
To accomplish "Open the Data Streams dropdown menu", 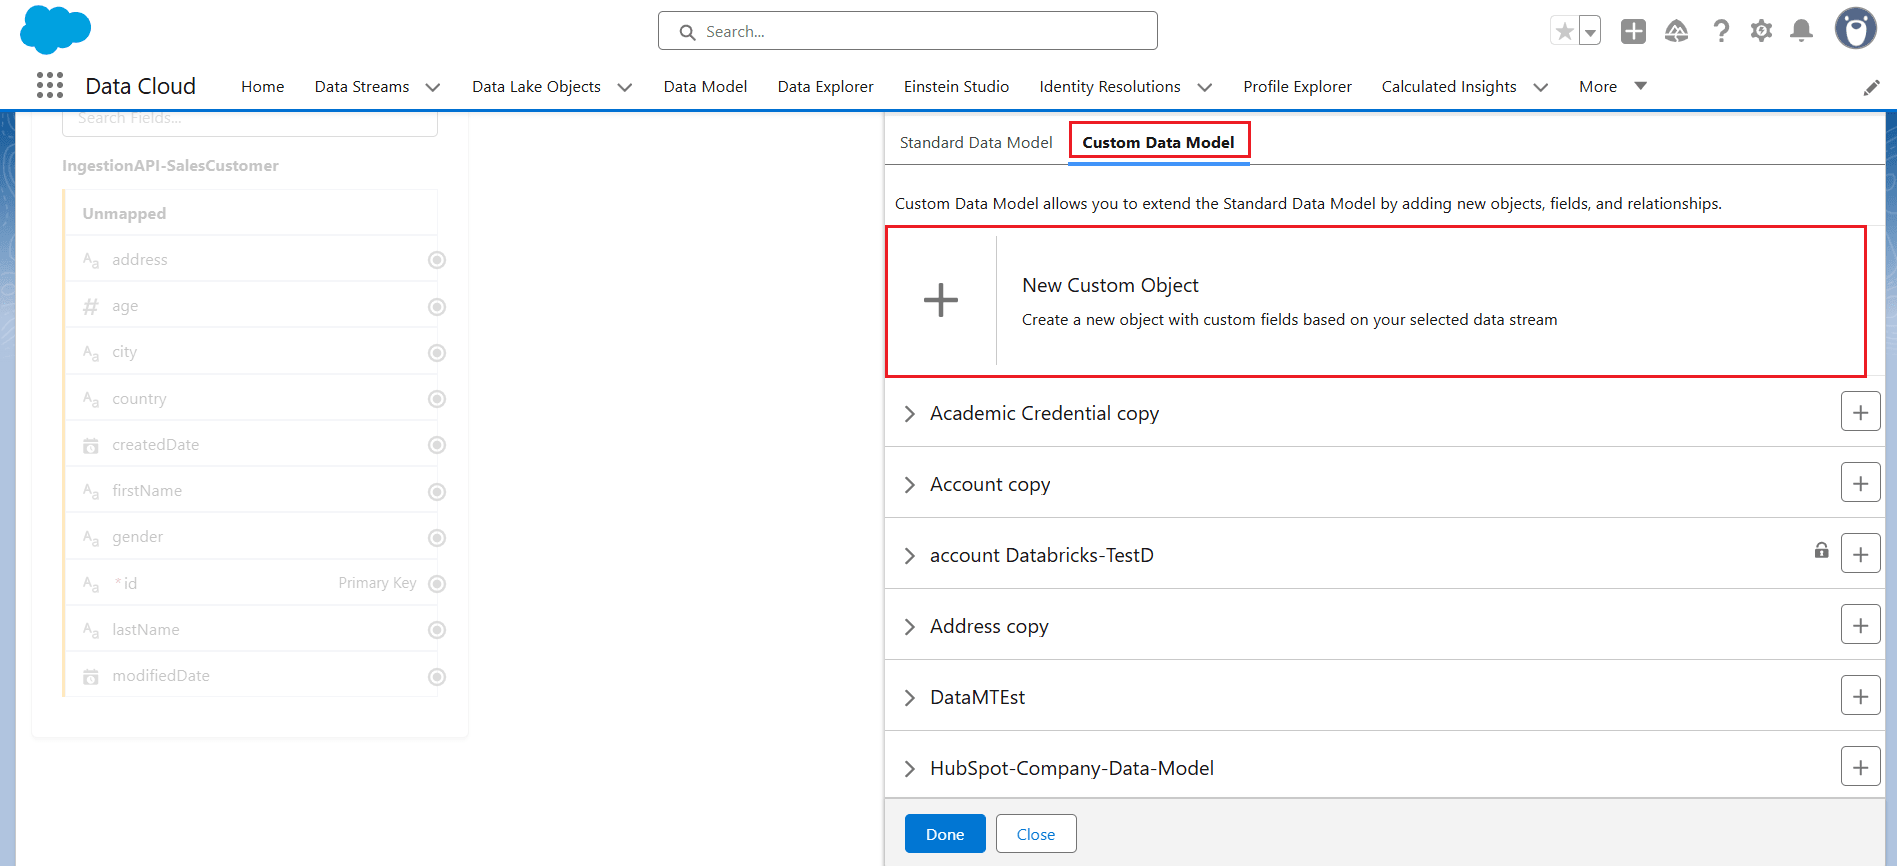I will point(433,87).
